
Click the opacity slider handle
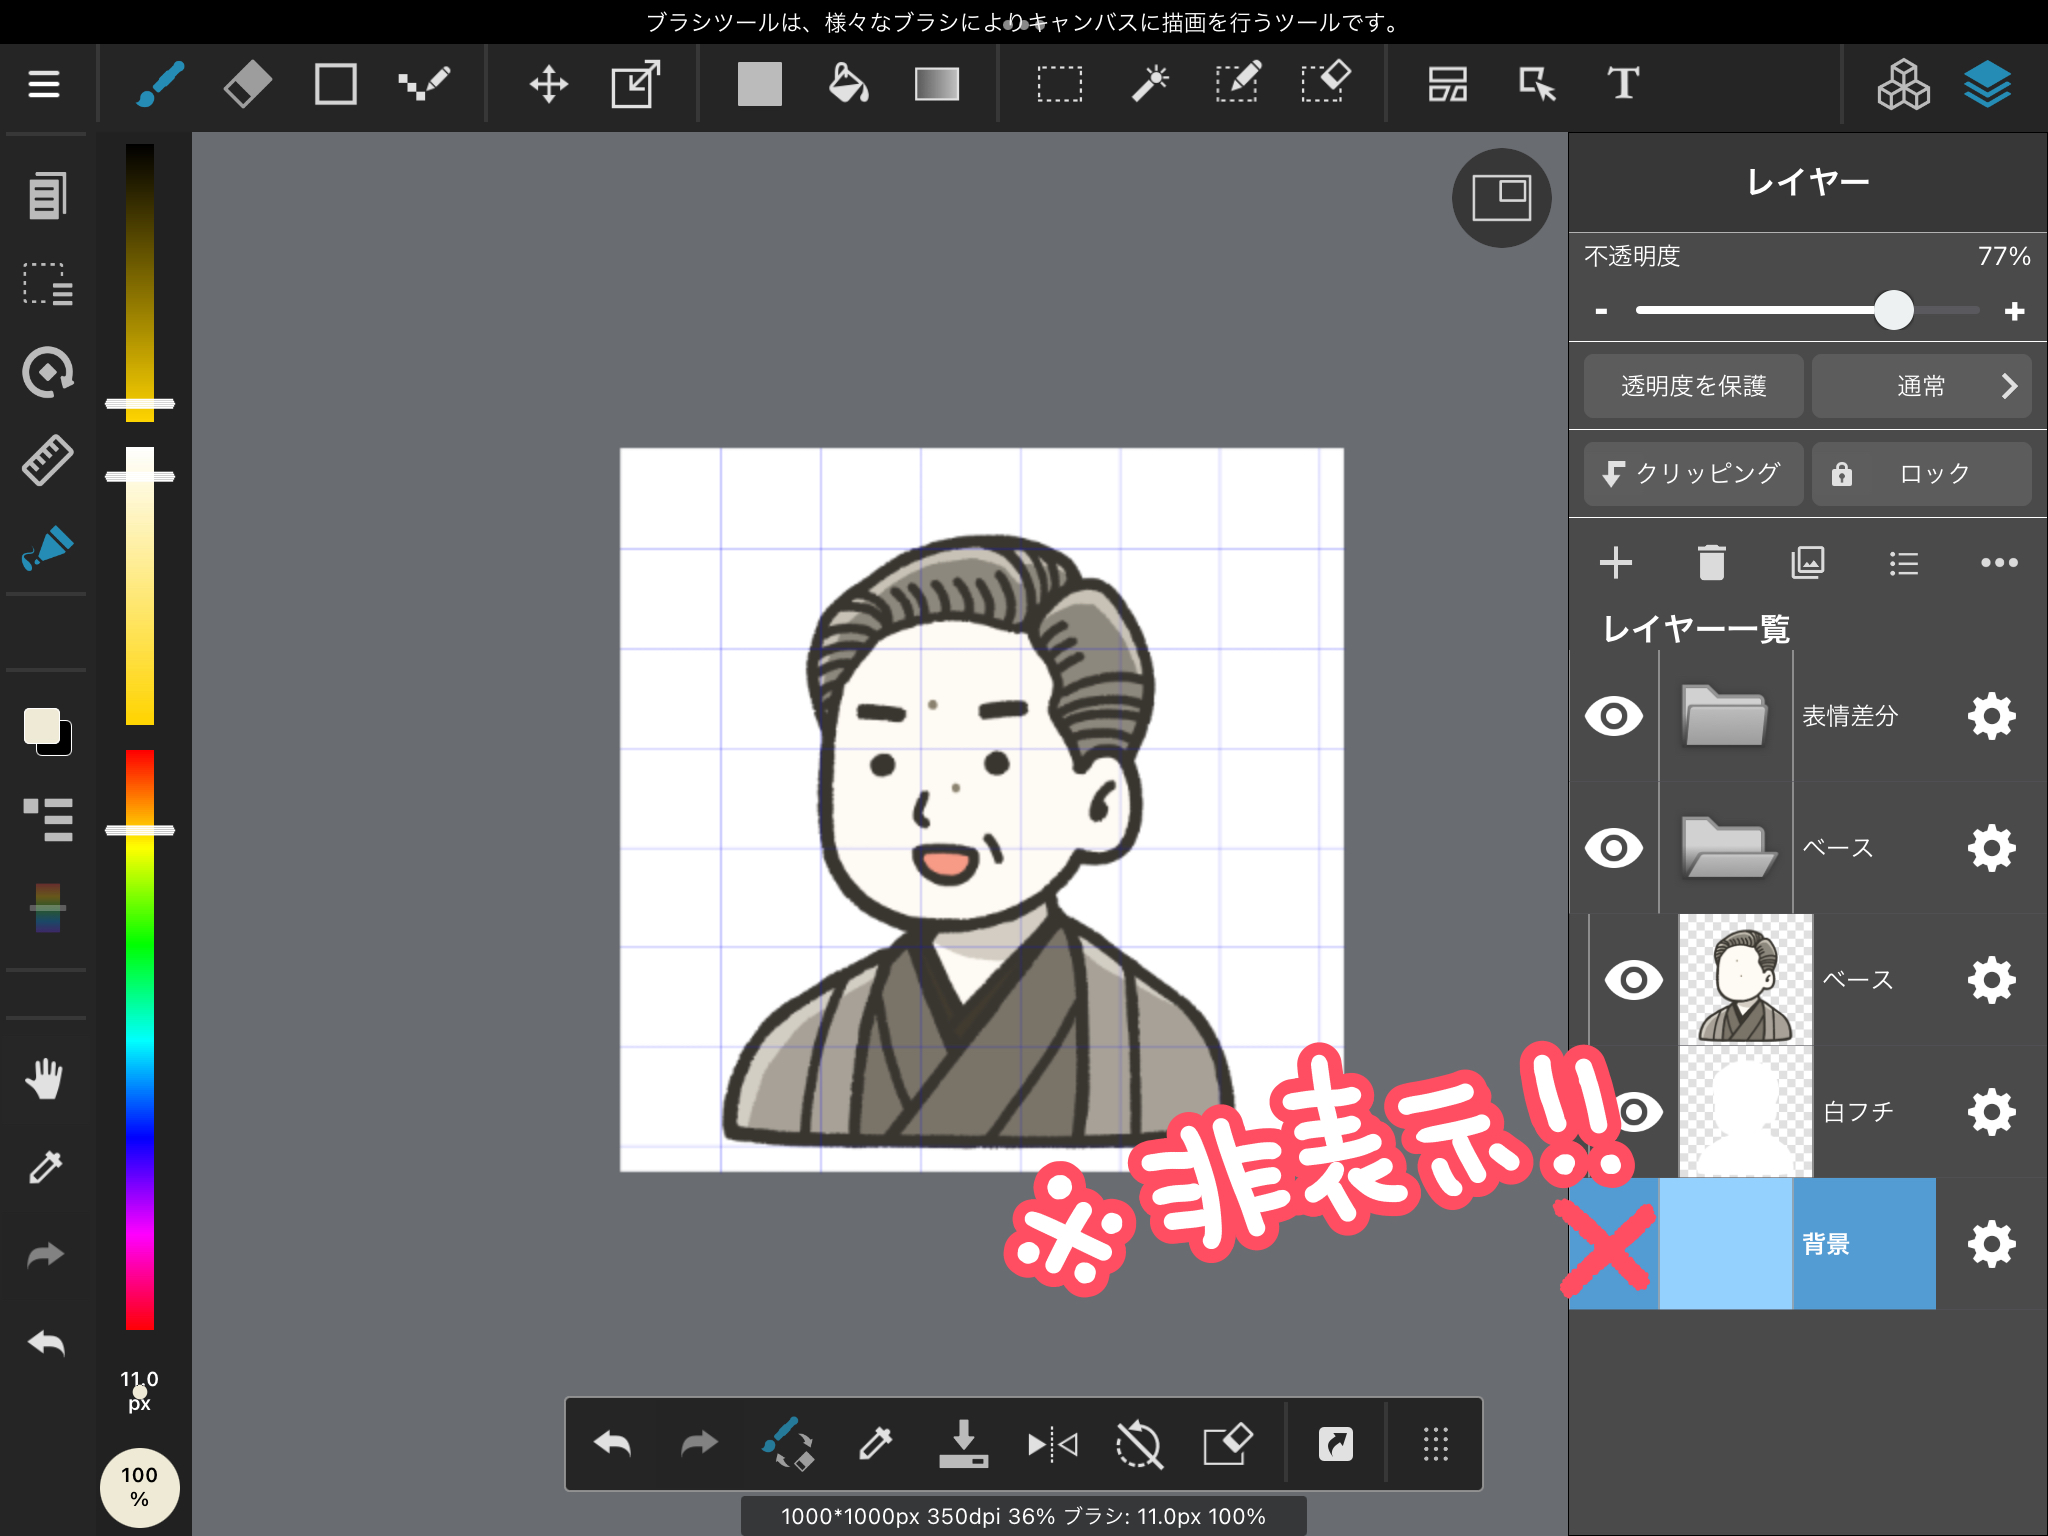tap(1893, 311)
